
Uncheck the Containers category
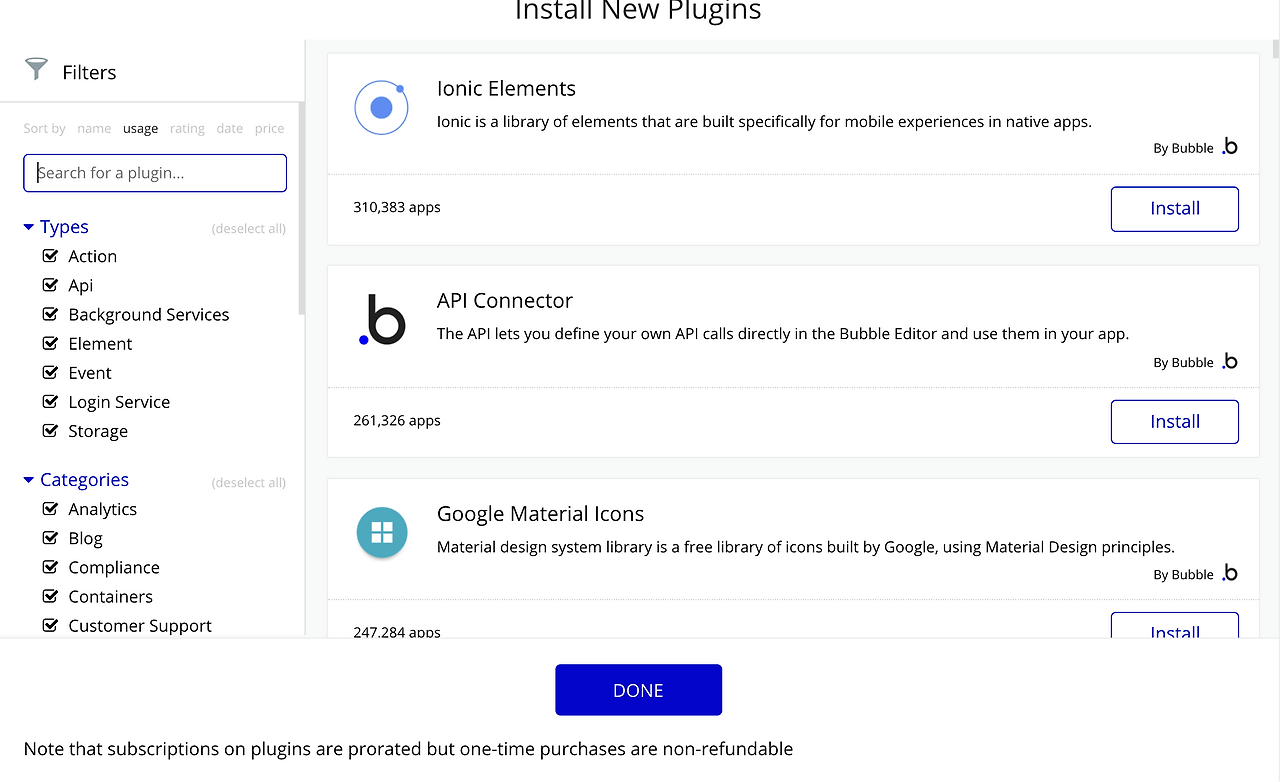click(50, 596)
